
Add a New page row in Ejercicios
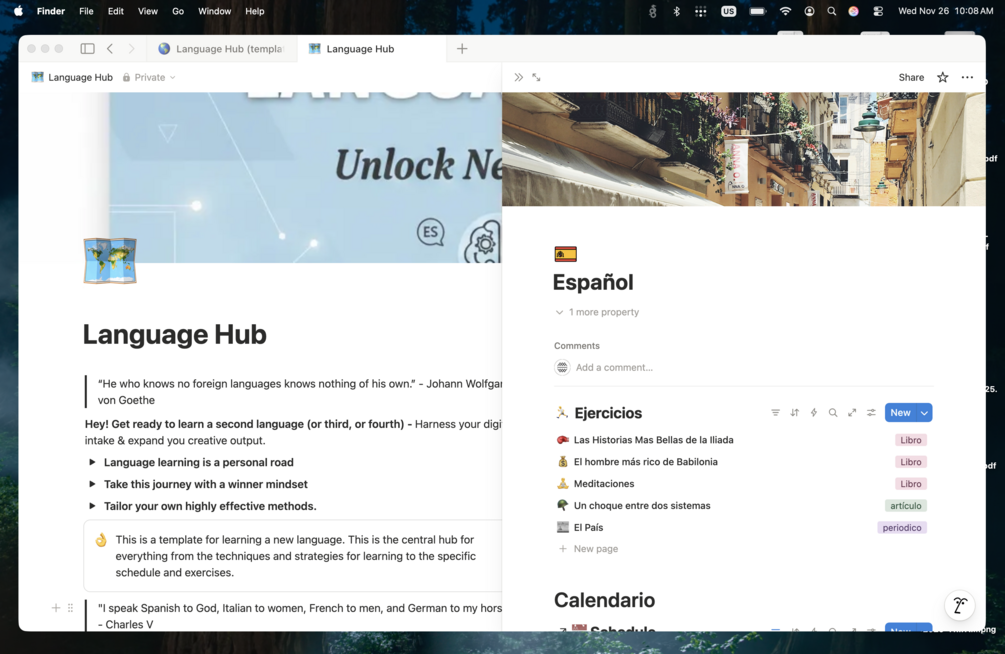click(x=588, y=549)
